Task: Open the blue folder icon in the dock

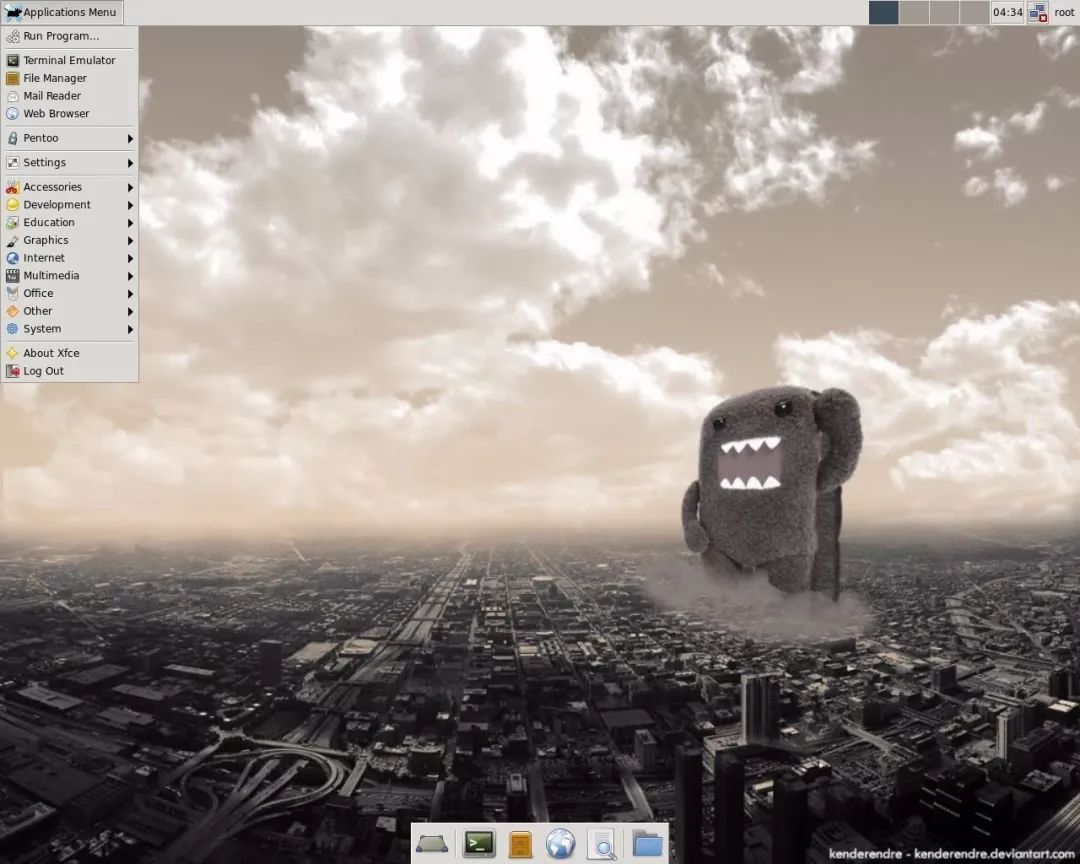Action: (x=647, y=844)
